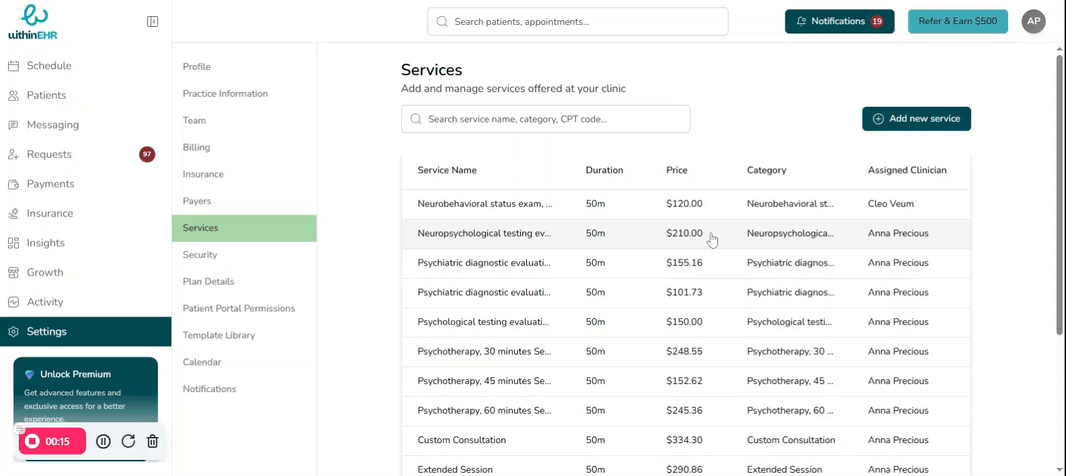The image size is (1066, 476).
Task: Open Requests with the 97 badge
Action: [49, 154]
